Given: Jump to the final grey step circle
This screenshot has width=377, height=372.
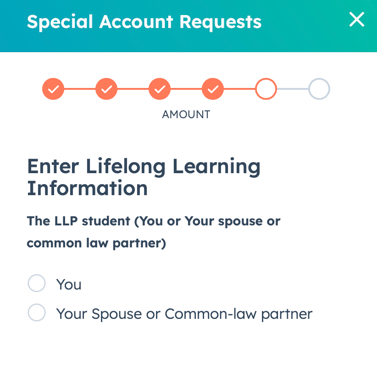Looking at the screenshot, I should tap(319, 89).
